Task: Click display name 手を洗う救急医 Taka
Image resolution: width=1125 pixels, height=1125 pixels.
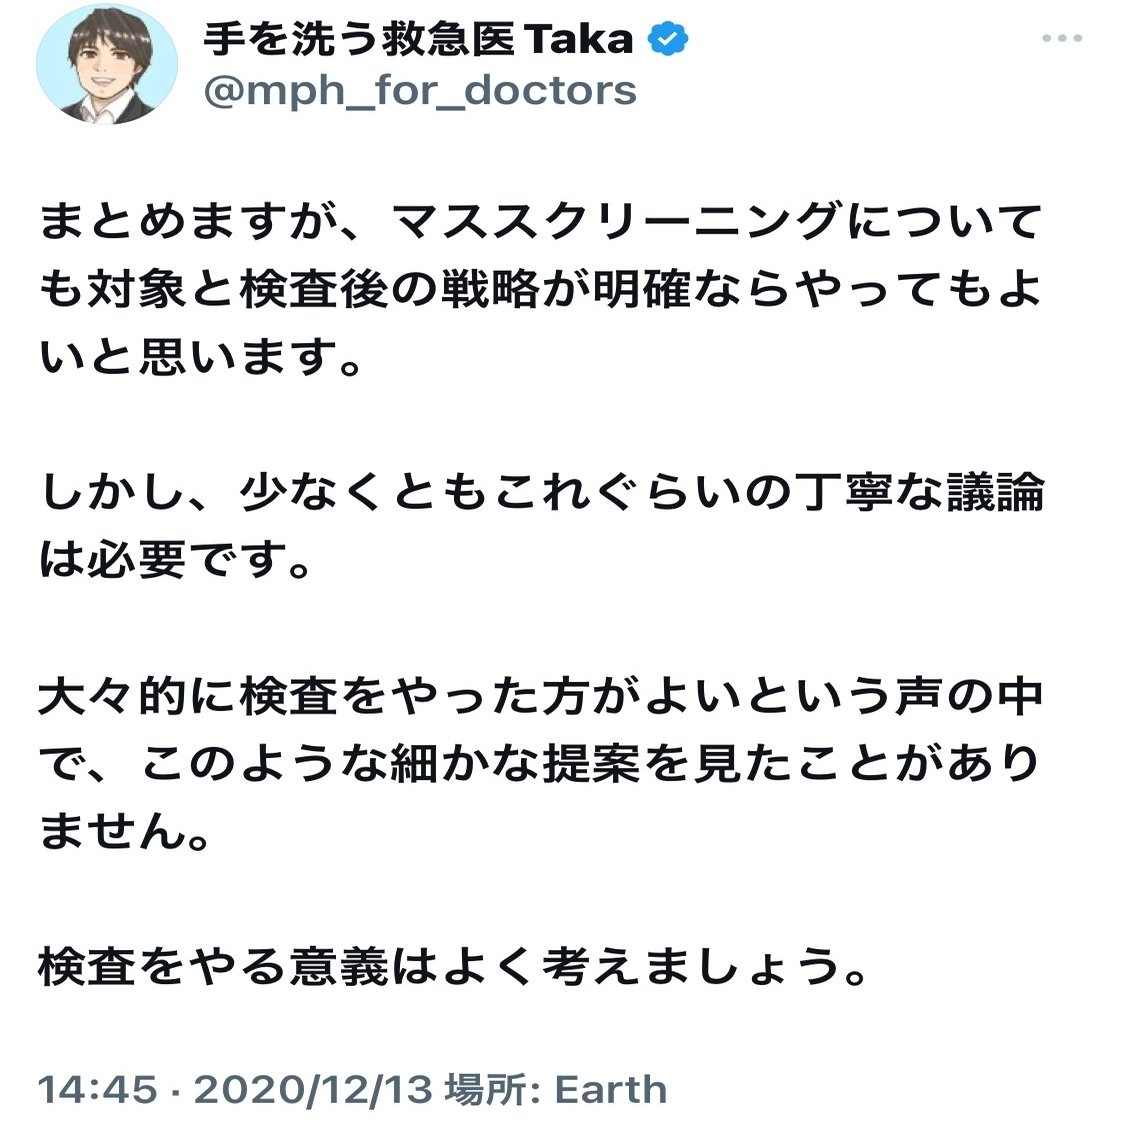Action: click(418, 39)
